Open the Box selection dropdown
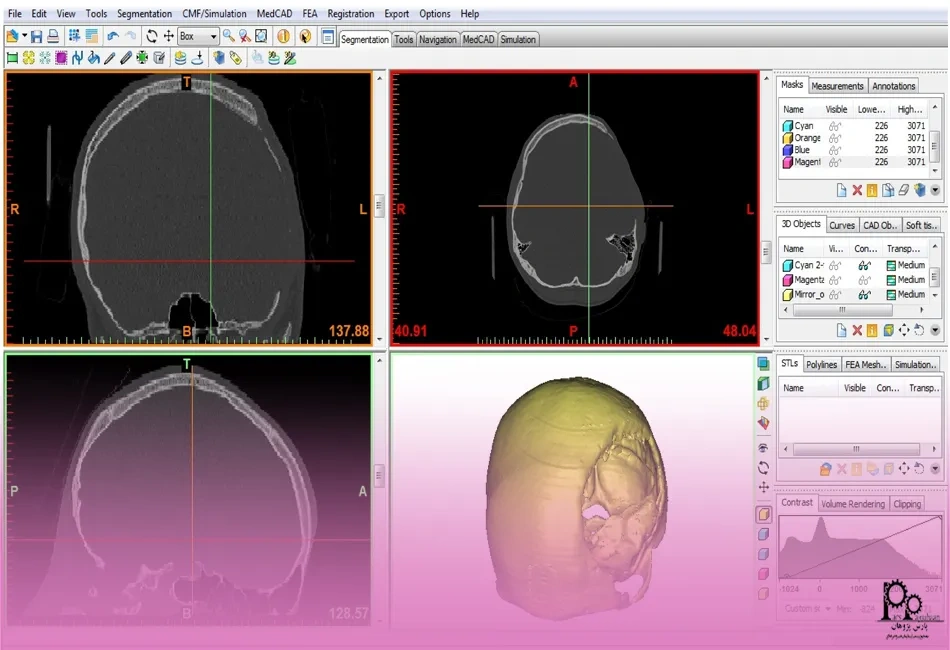The height and width of the screenshot is (650, 950). pos(213,36)
